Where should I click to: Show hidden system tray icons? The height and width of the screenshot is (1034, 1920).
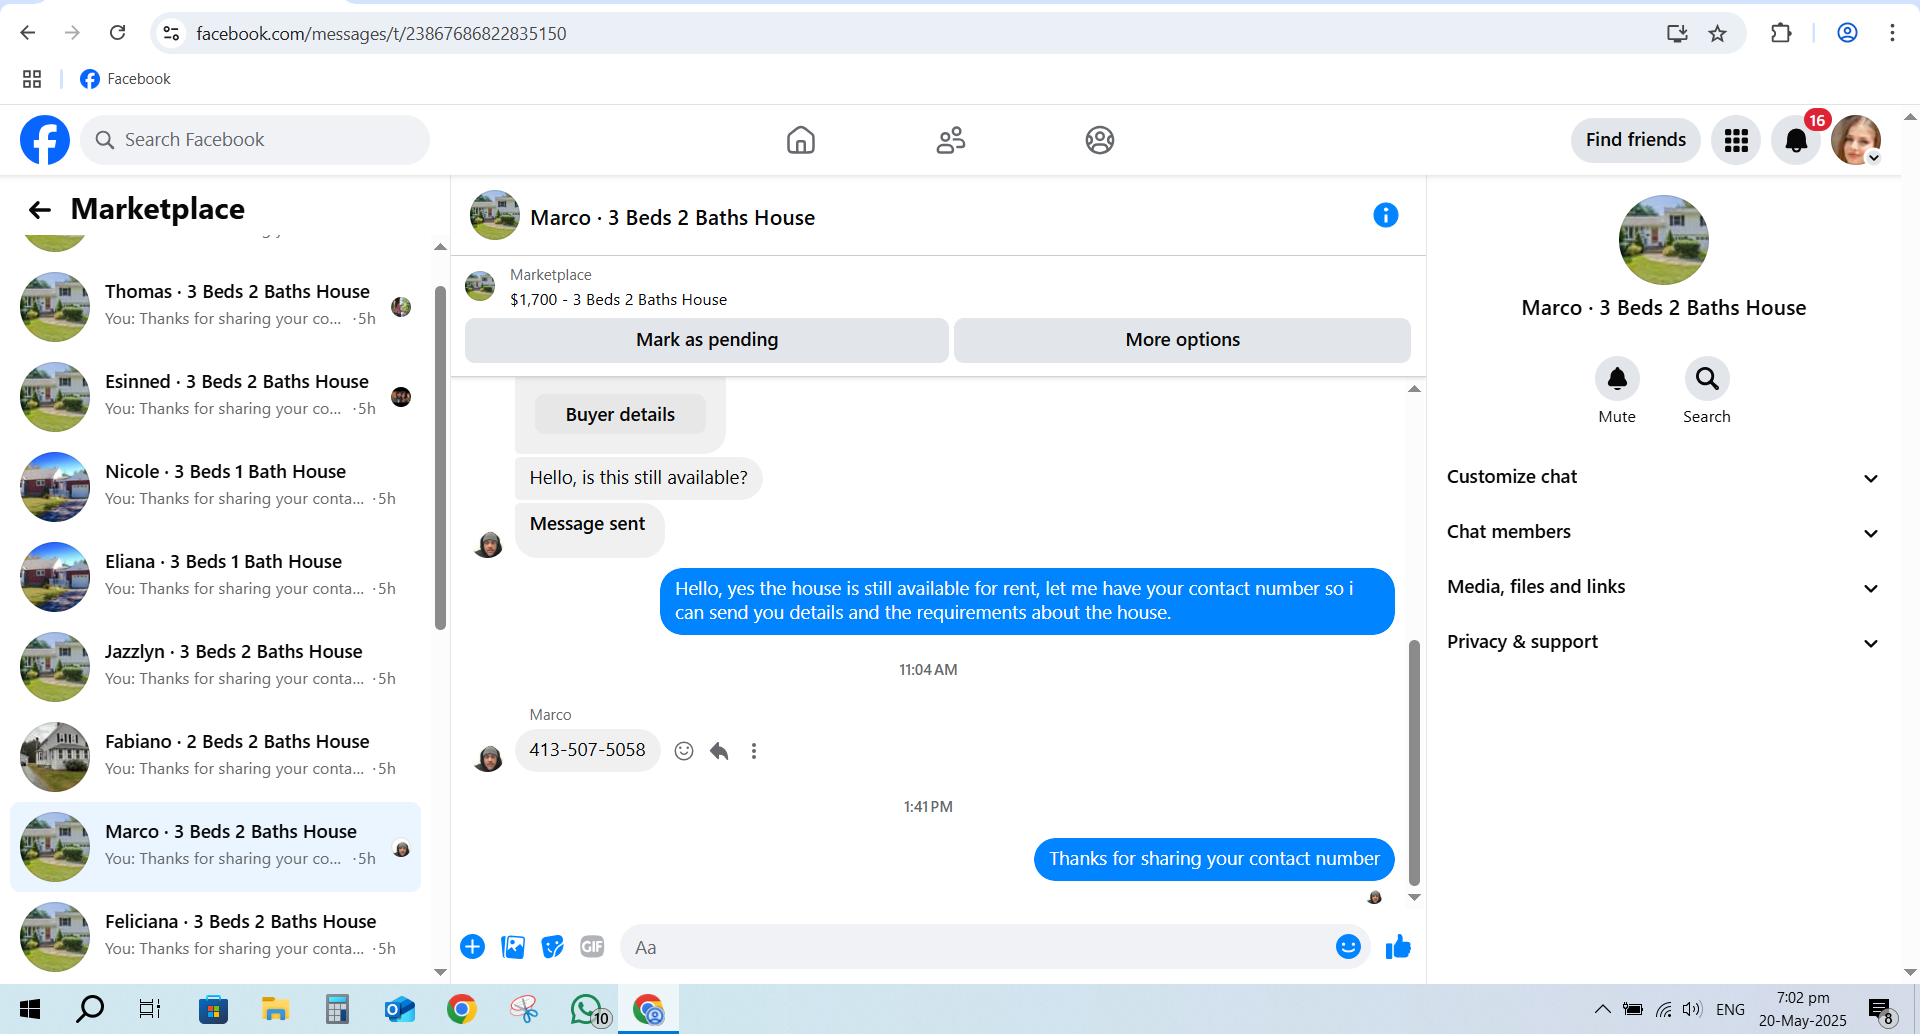1602,1010
